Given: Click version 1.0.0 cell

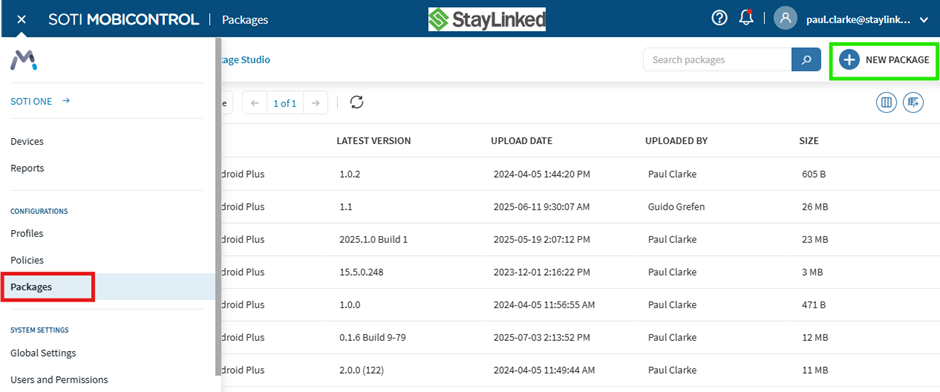Looking at the screenshot, I should point(350,305).
